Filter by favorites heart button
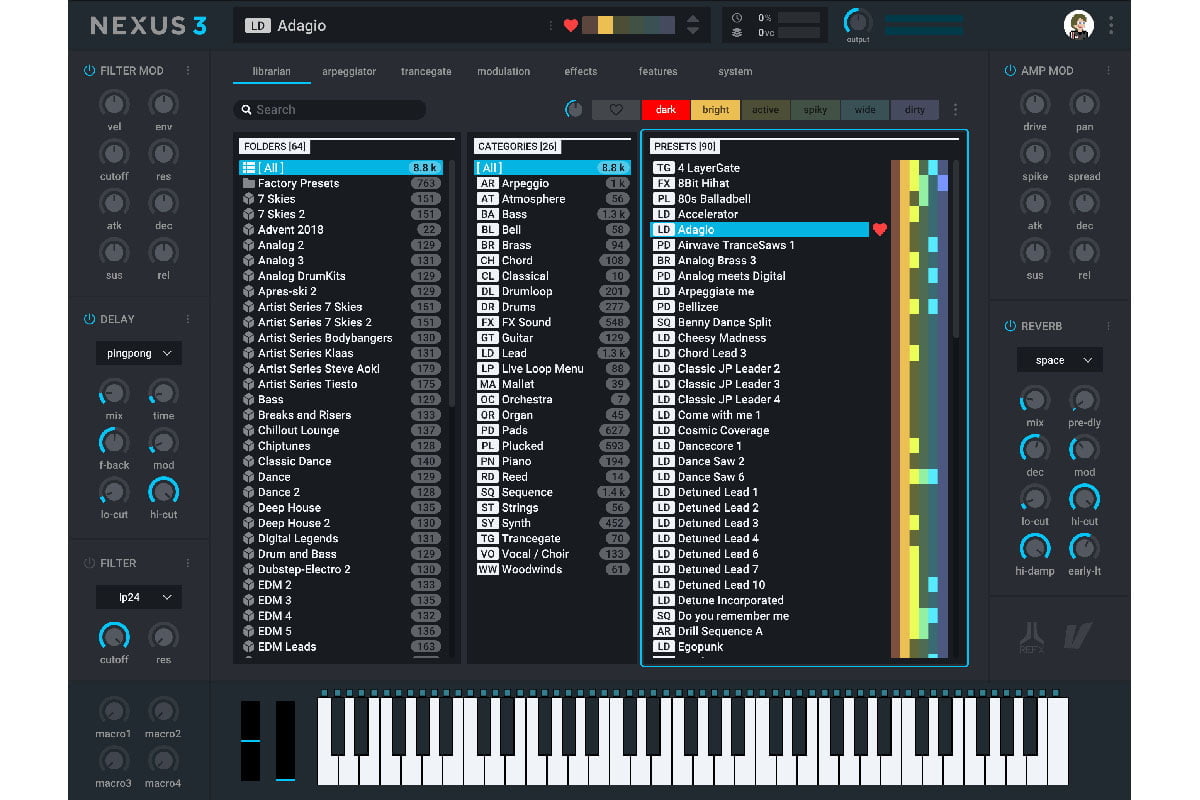Viewport: 1200px width, 800px height. (616, 110)
